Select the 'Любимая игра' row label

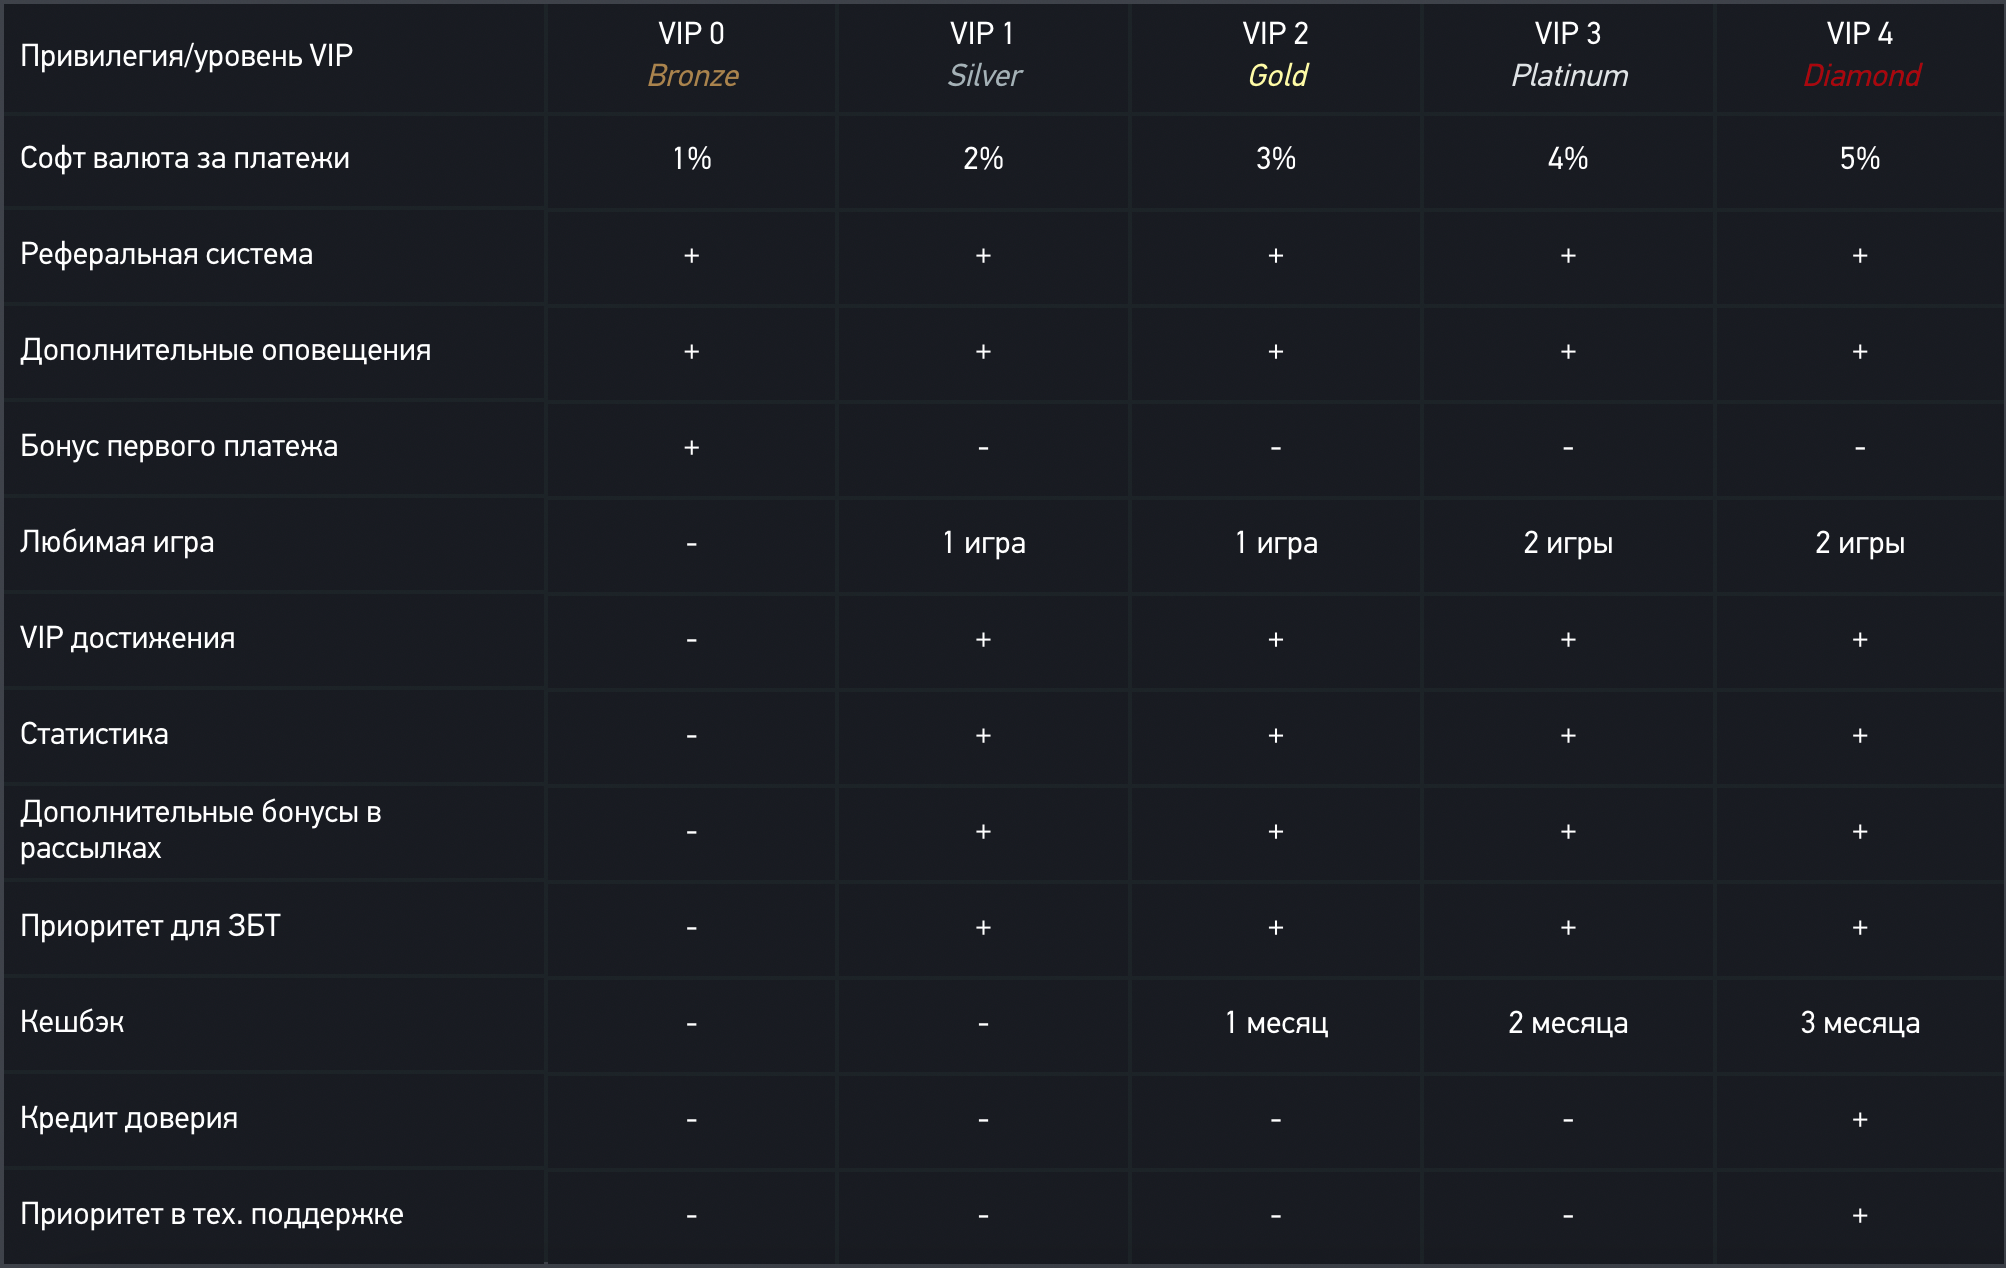[117, 542]
